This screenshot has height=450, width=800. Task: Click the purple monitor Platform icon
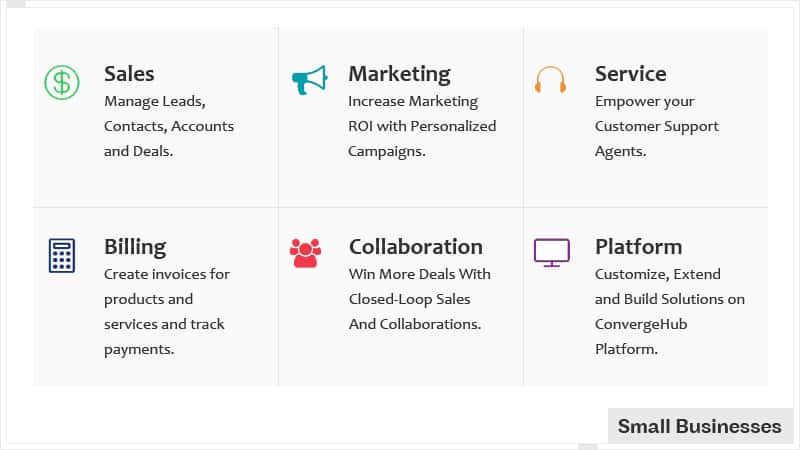[552, 252]
